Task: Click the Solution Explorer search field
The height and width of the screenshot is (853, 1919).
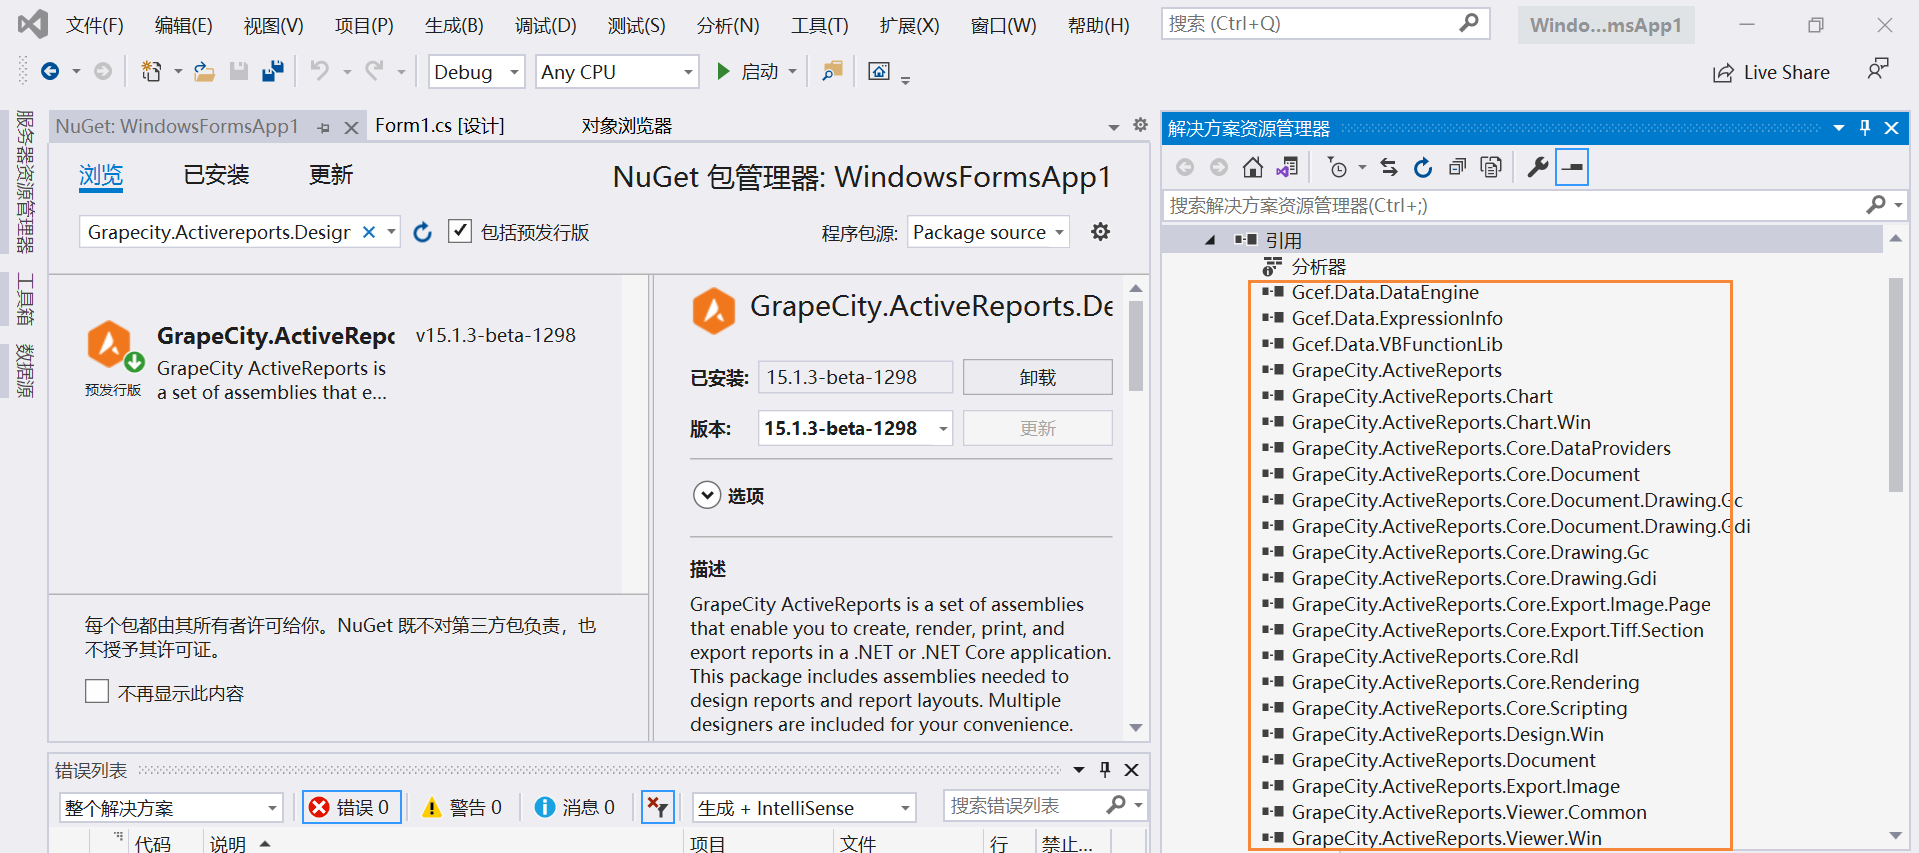Action: tap(1533, 205)
